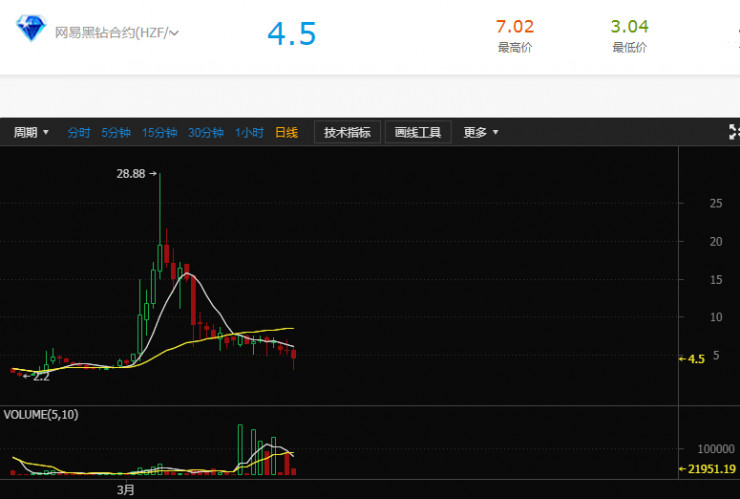Open 技术指标 technical indicators

(x=347, y=132)
